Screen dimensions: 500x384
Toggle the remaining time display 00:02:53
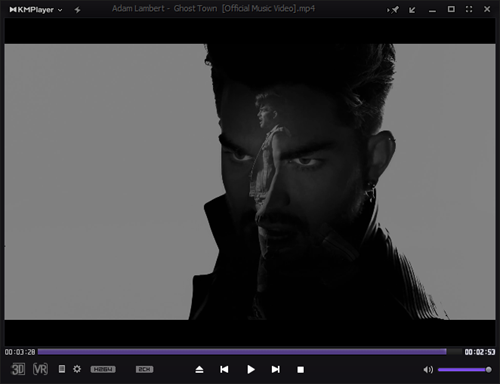click(480, 352)
